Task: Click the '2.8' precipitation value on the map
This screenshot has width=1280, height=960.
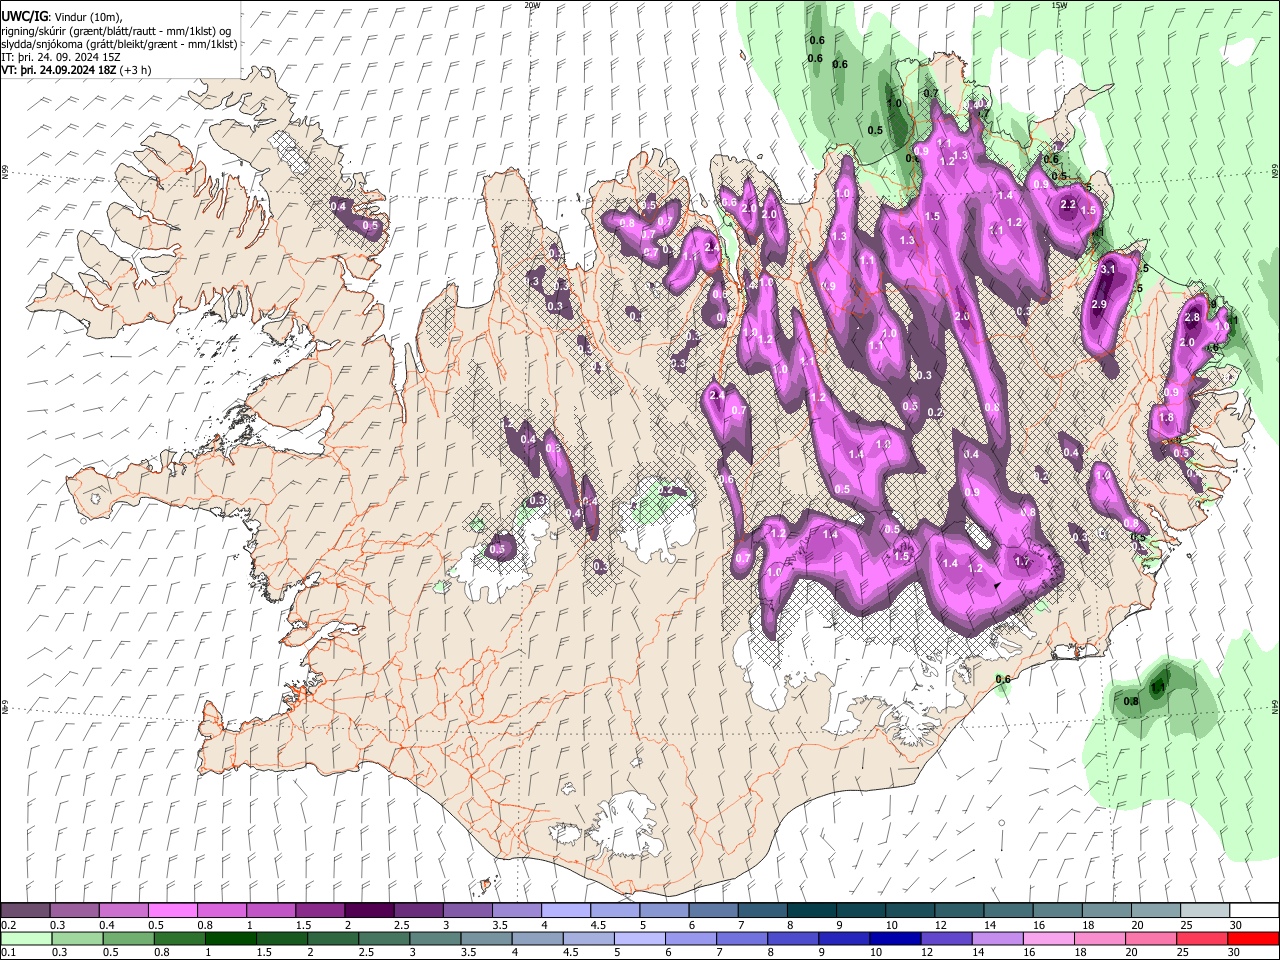Action: 1191,317
